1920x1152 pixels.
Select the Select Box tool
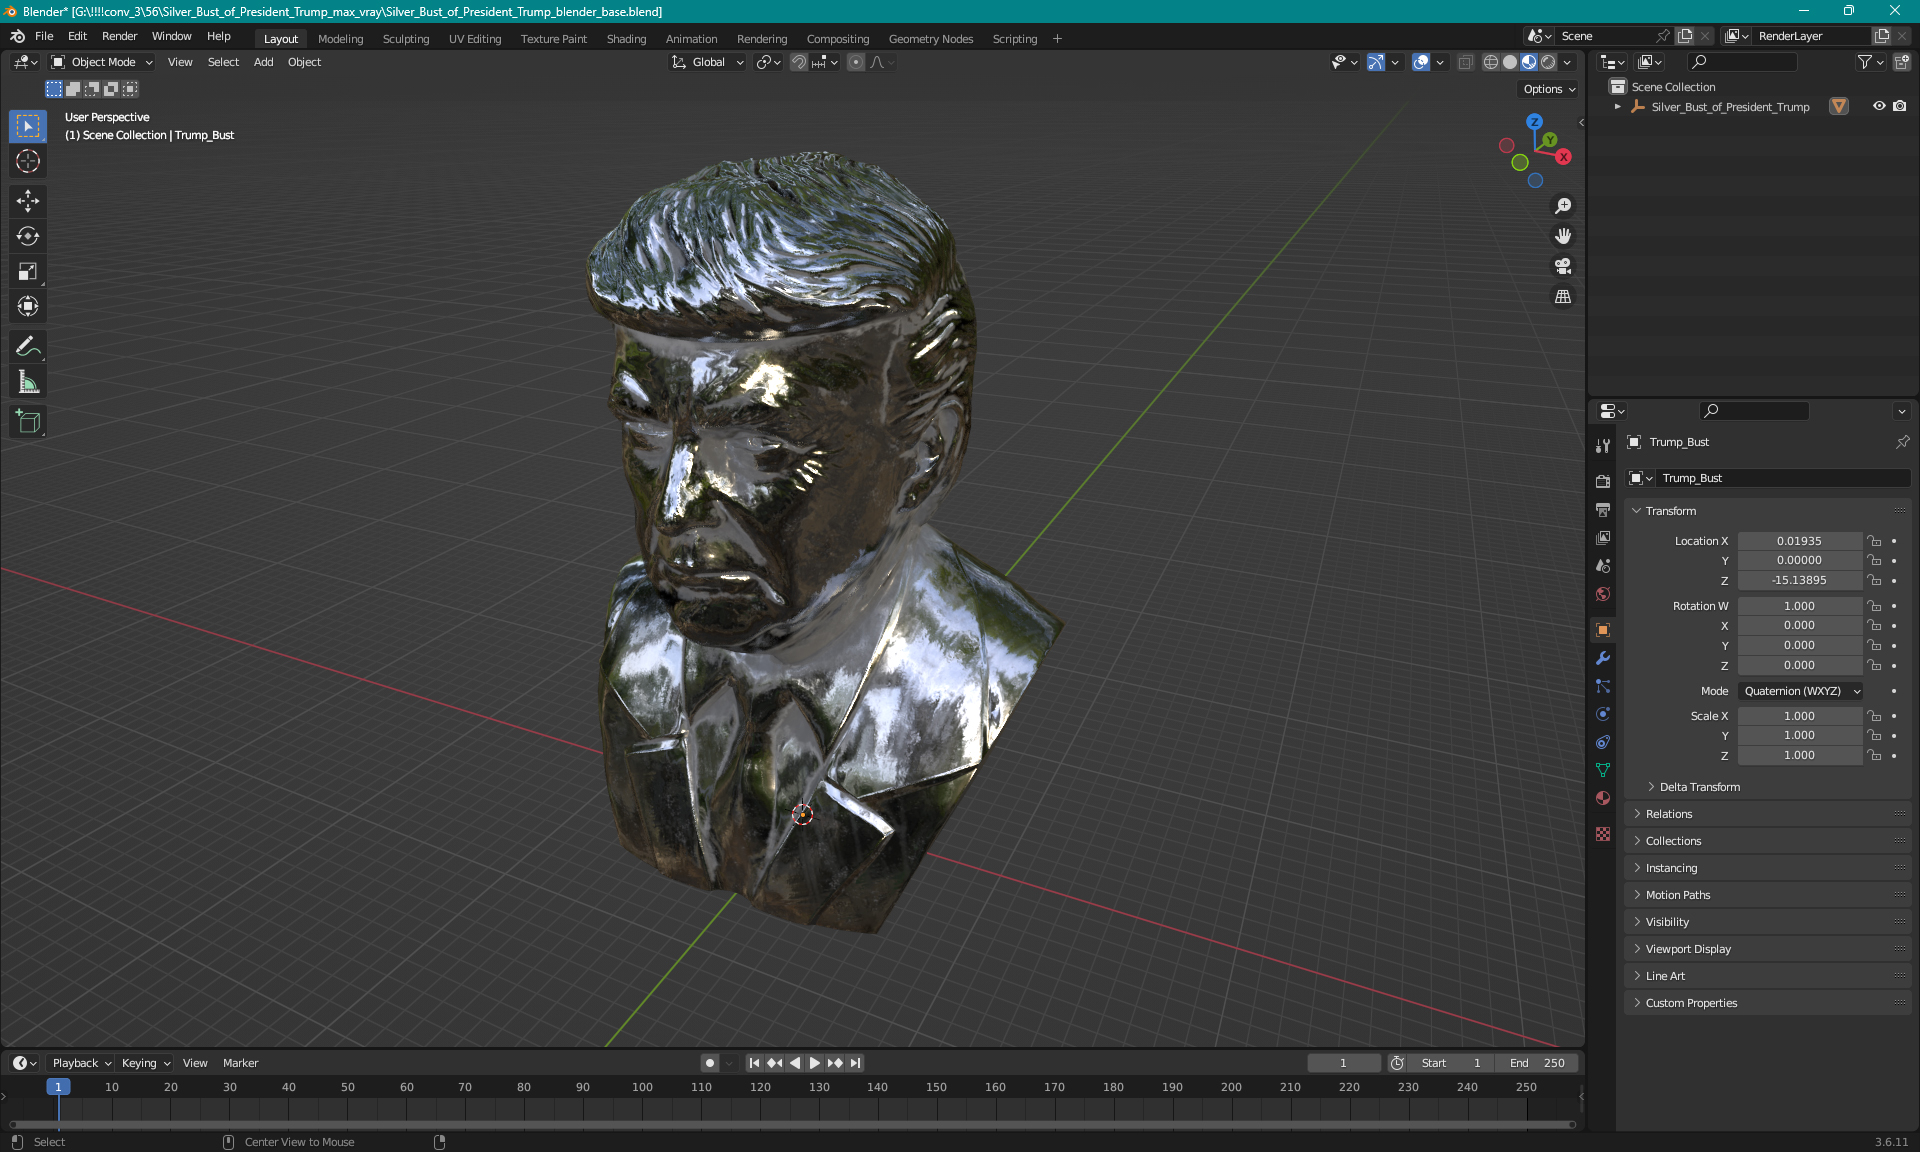coord(28,126)
